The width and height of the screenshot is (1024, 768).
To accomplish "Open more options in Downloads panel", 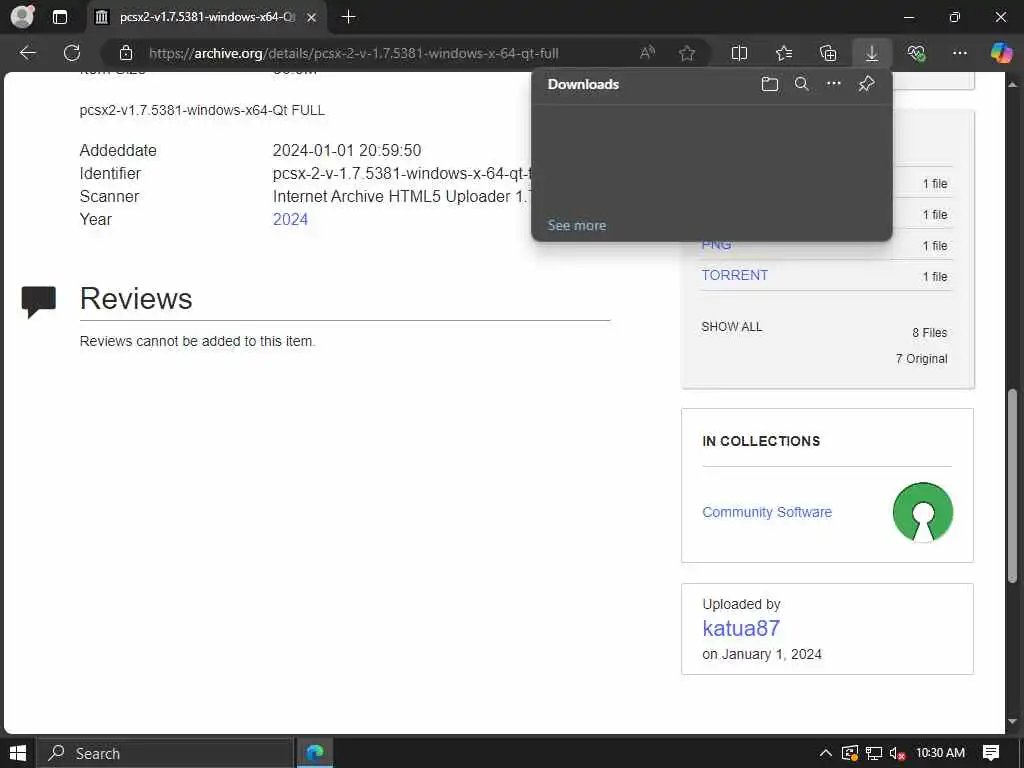I will (x=834, y=84).
